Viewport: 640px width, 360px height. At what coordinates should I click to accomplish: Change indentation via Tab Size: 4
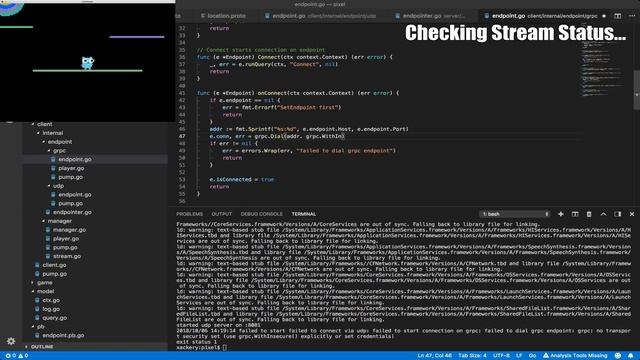pos(472,356)
